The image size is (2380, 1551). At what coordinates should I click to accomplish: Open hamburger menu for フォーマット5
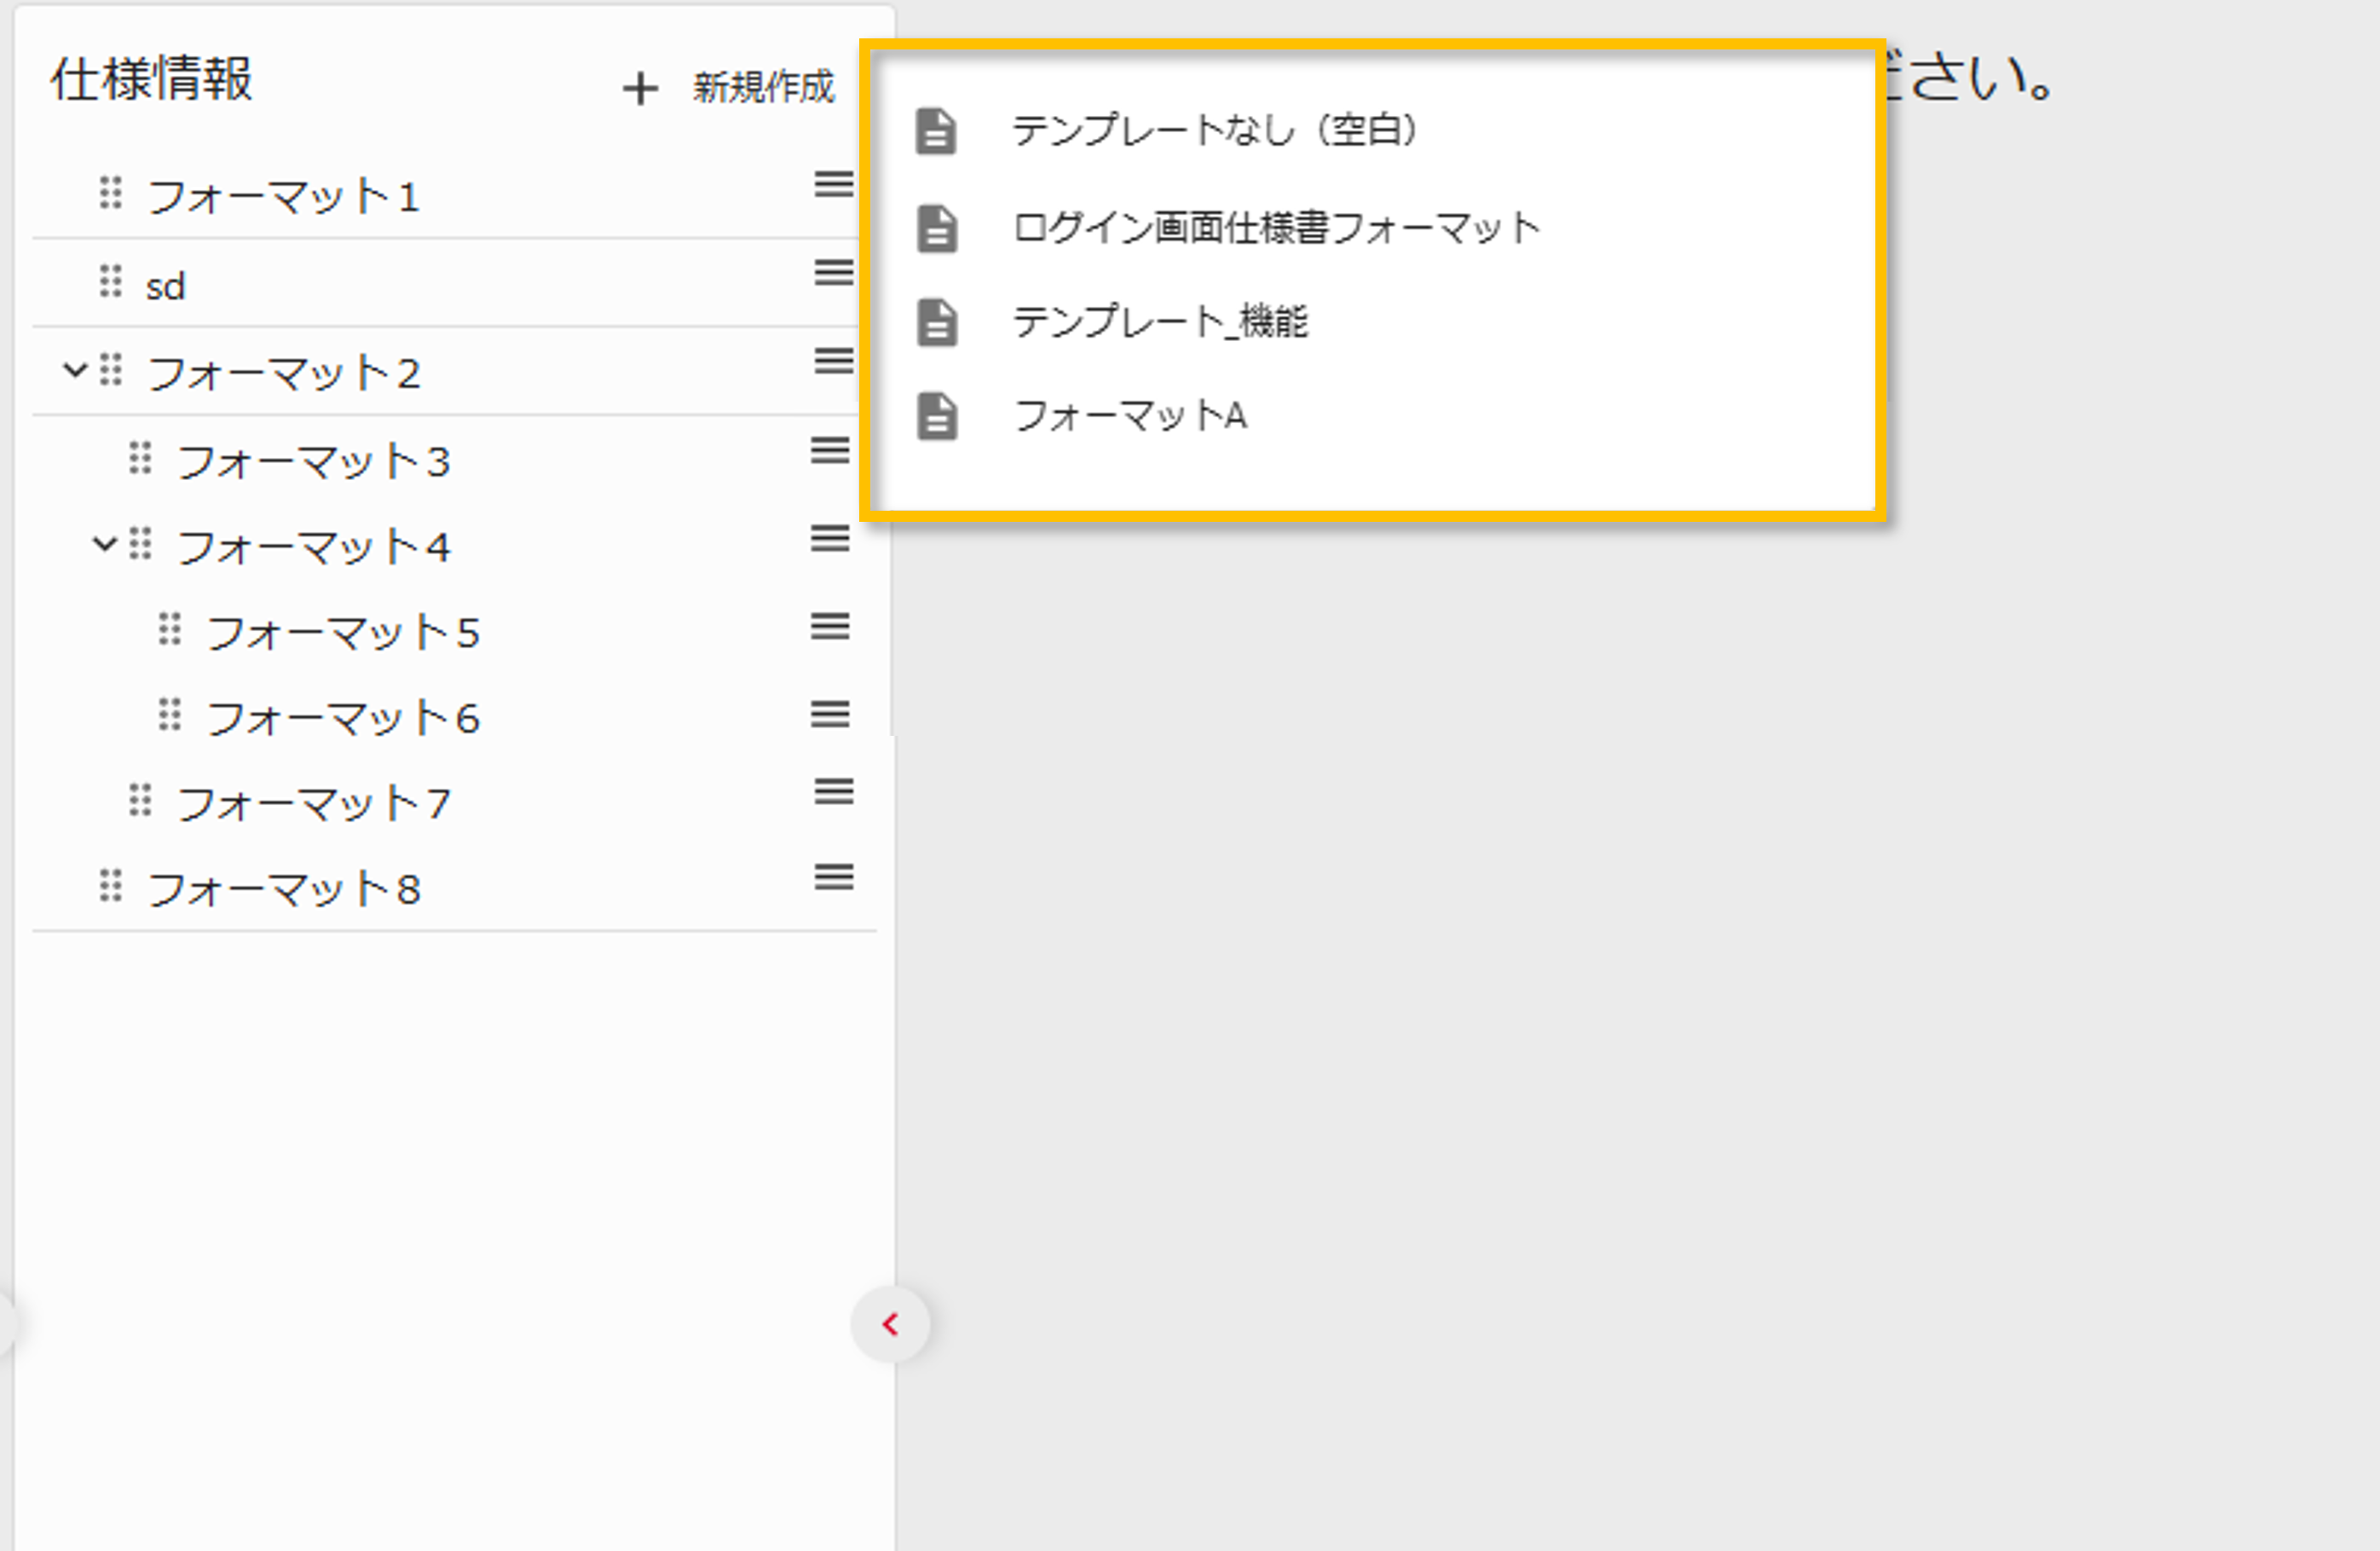tap(830, 626)
